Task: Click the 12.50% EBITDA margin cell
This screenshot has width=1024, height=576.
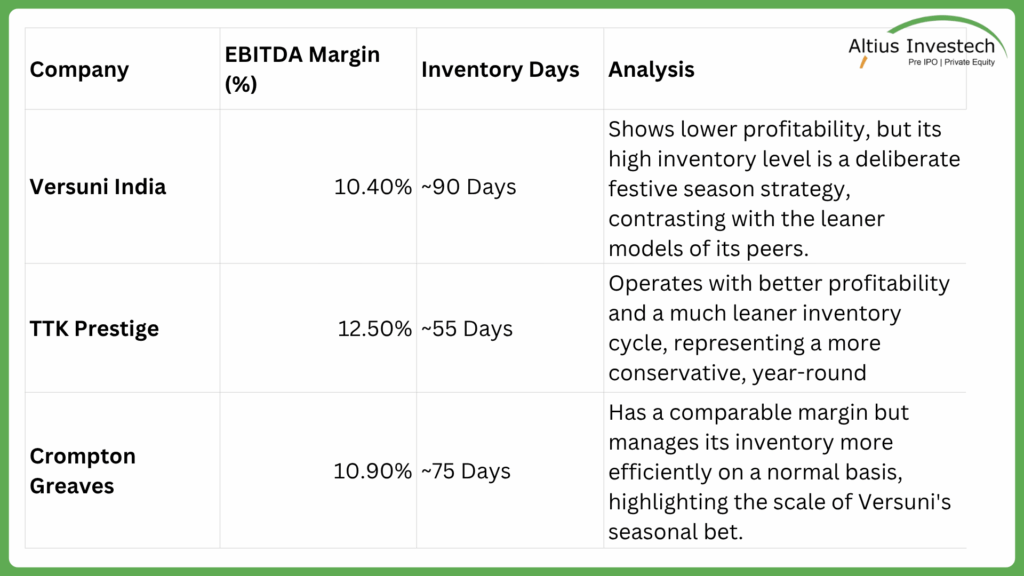Action: coord(372,329)
